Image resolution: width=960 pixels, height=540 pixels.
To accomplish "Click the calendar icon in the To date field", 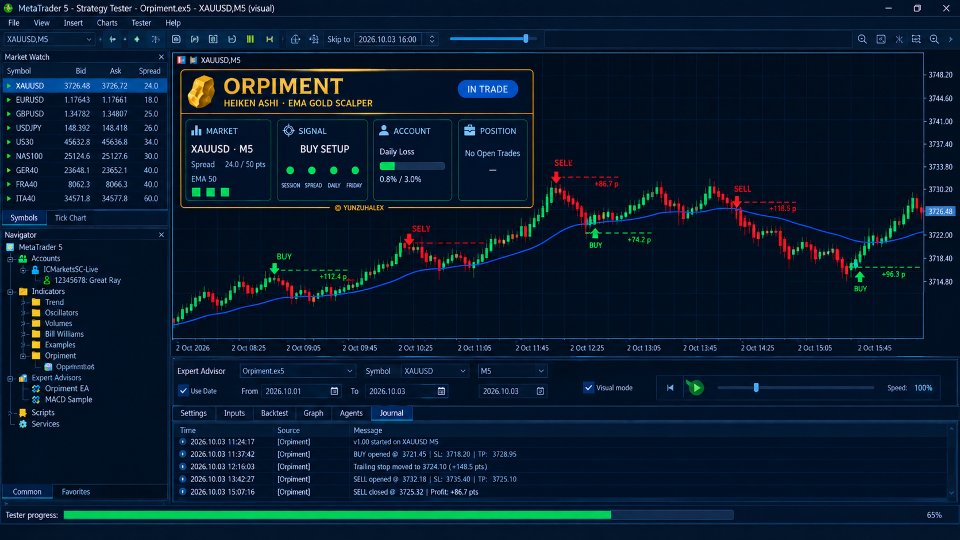I will click(441, 391).
